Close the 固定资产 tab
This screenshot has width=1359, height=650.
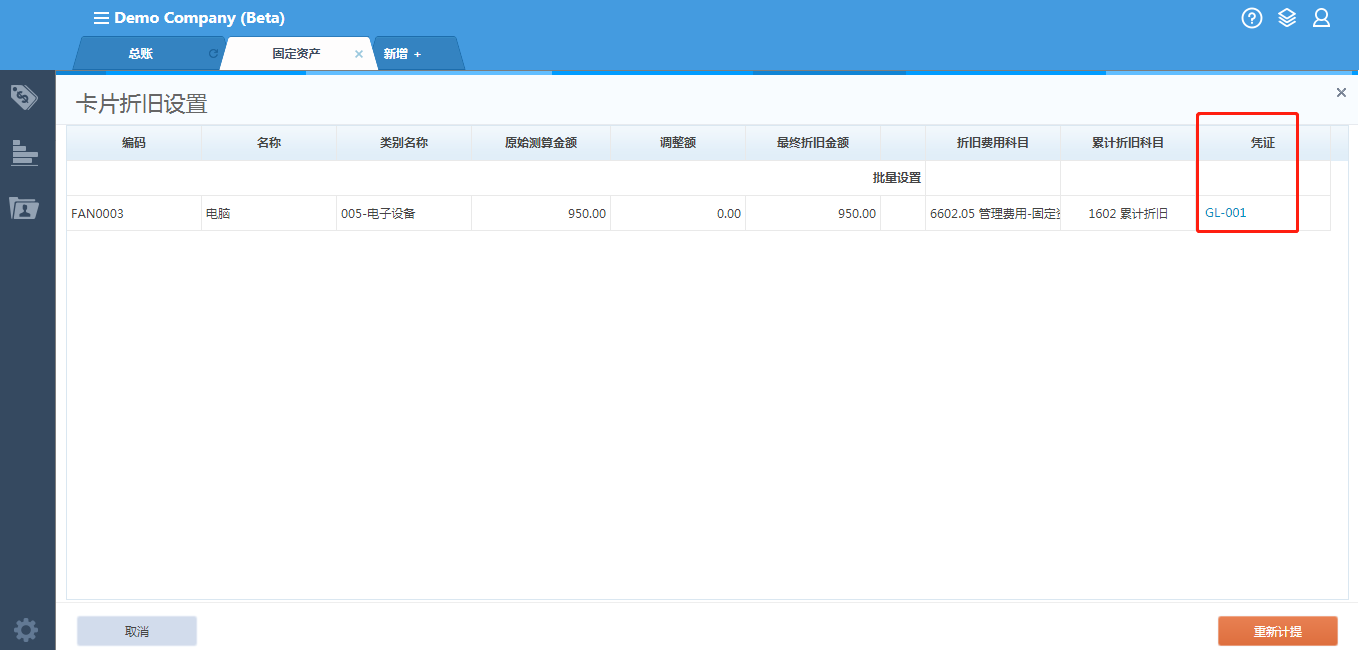click(359, 54)
